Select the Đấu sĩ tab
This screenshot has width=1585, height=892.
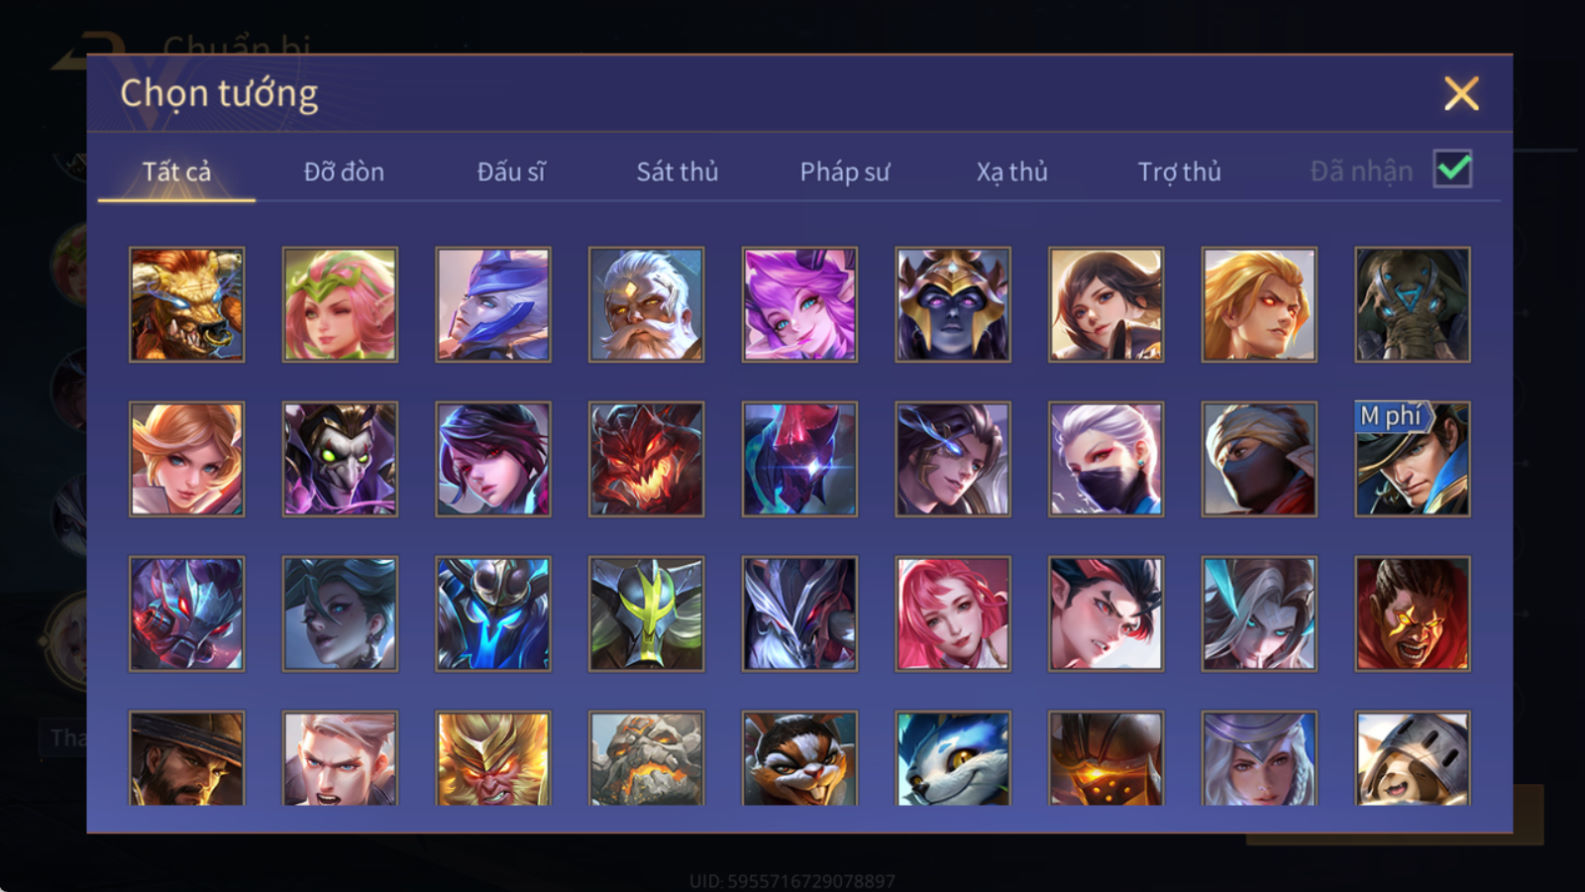(x=511, y=172)
